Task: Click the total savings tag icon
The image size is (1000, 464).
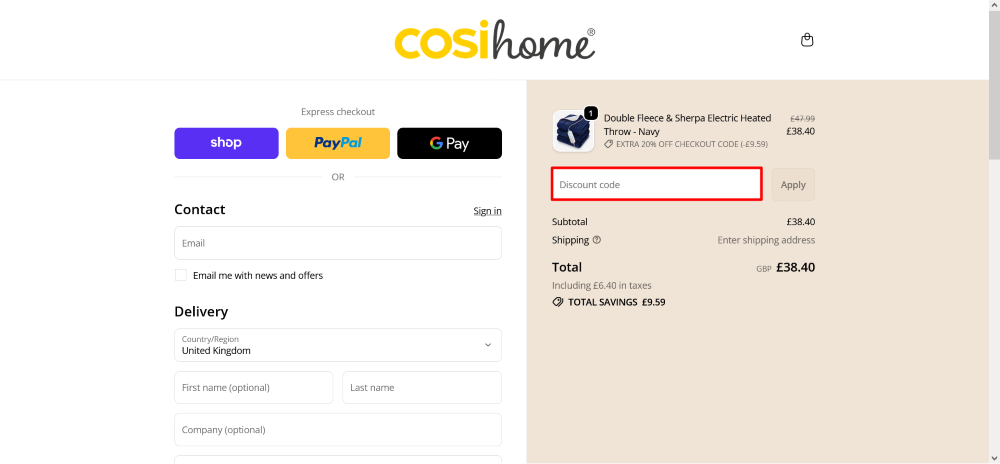Action: click(557, 302)
